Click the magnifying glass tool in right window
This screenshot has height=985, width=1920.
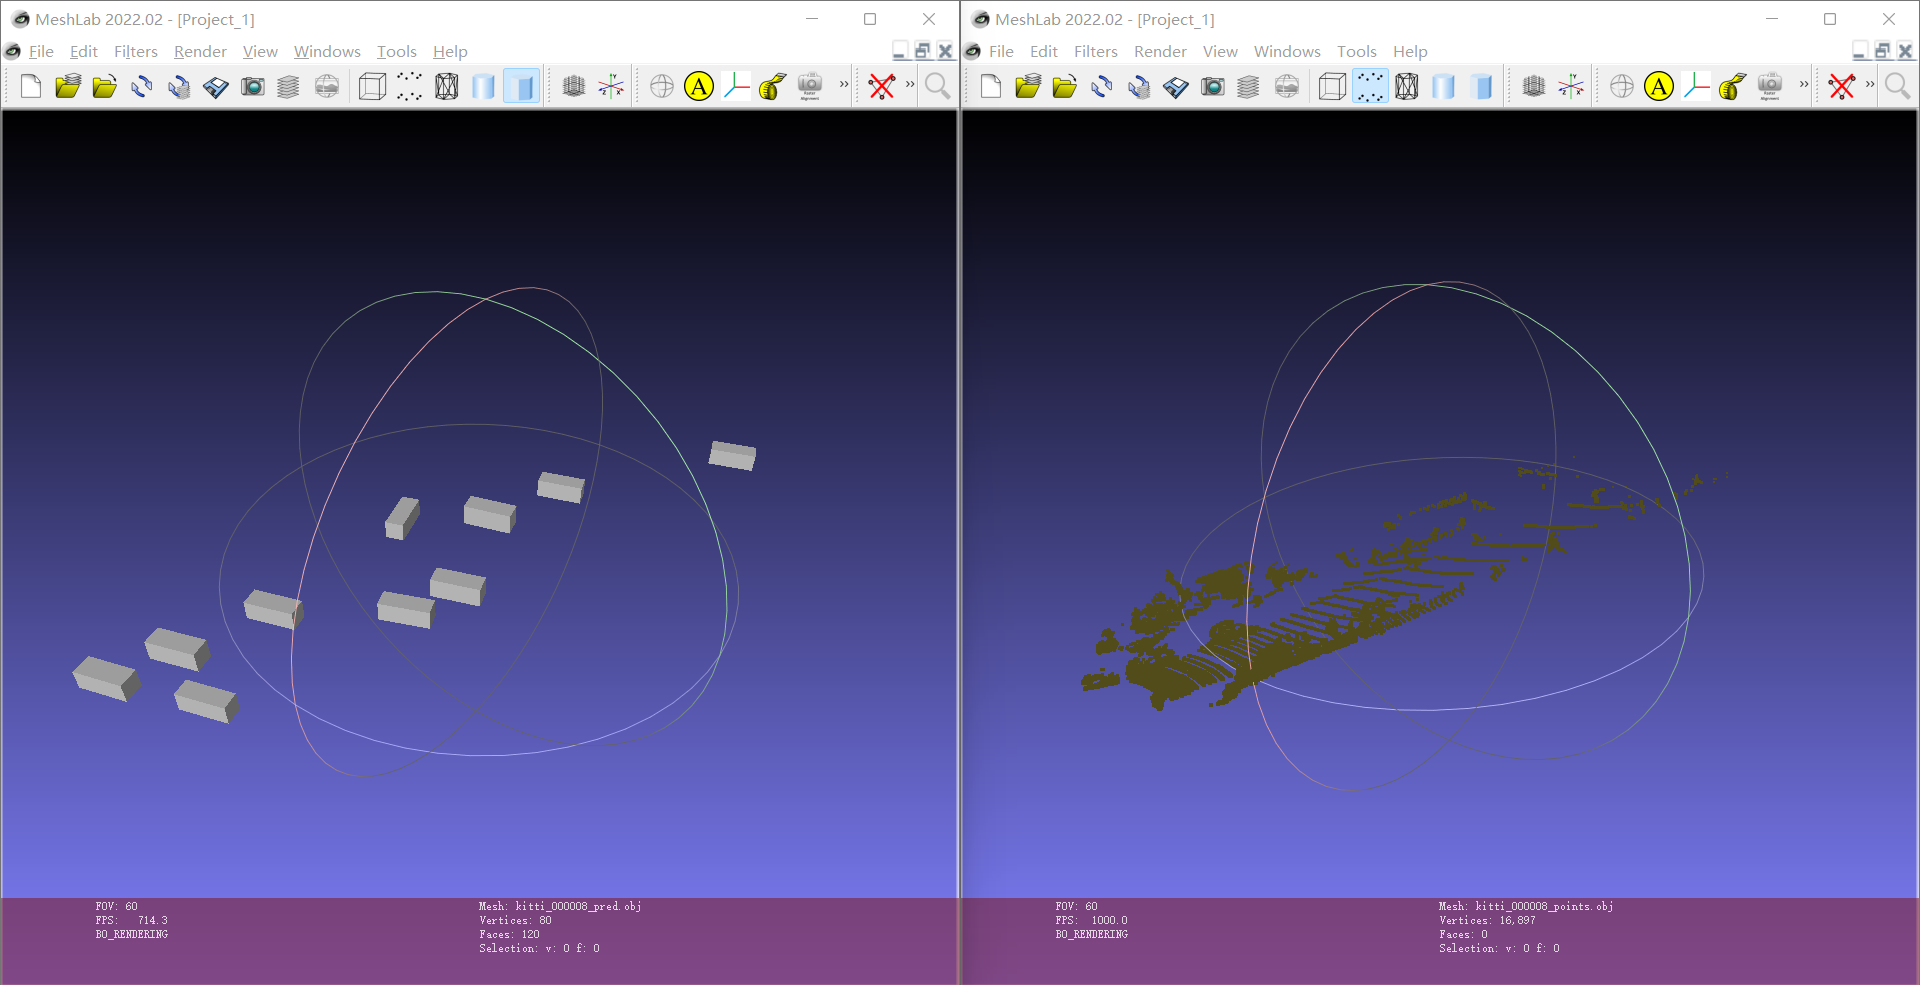pos(1897,86)
